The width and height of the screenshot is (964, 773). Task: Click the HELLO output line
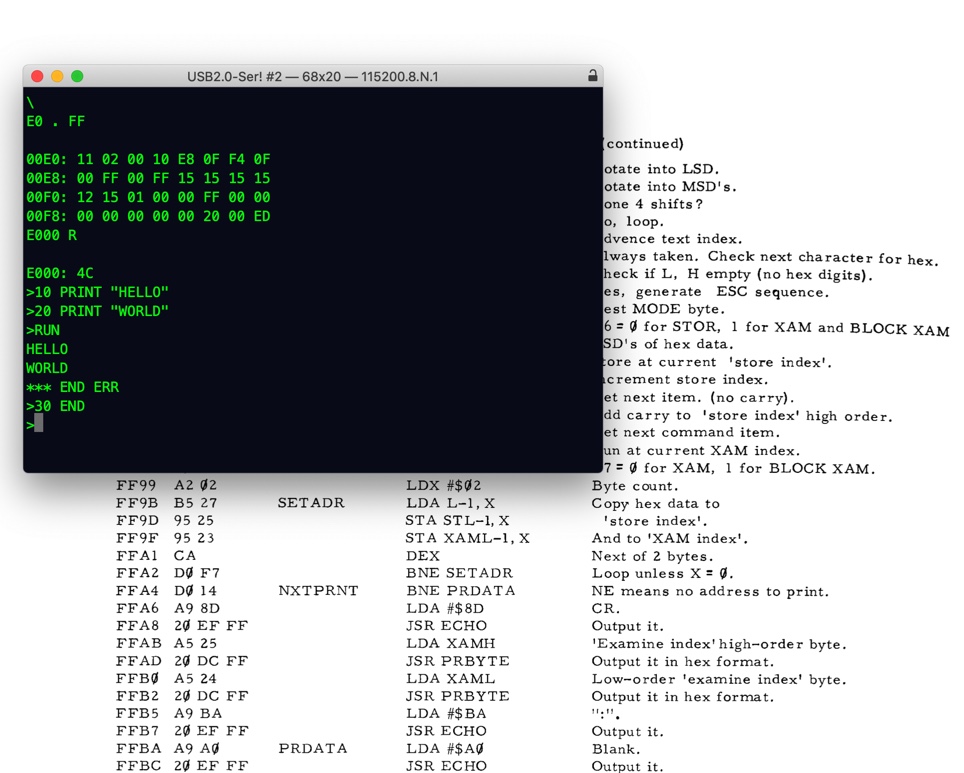tap(47, 349)
